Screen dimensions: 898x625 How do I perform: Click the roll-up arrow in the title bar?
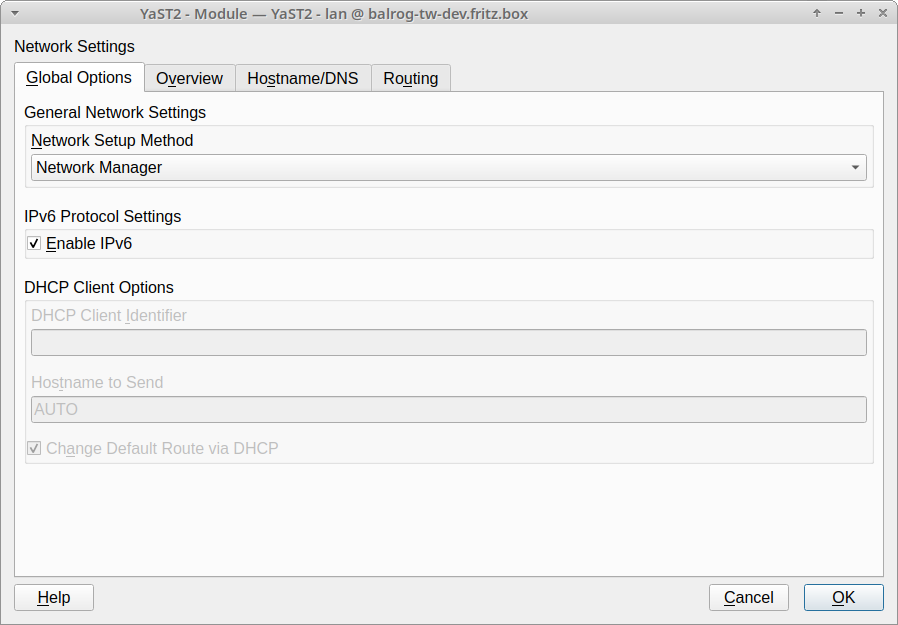pos(817,13)
